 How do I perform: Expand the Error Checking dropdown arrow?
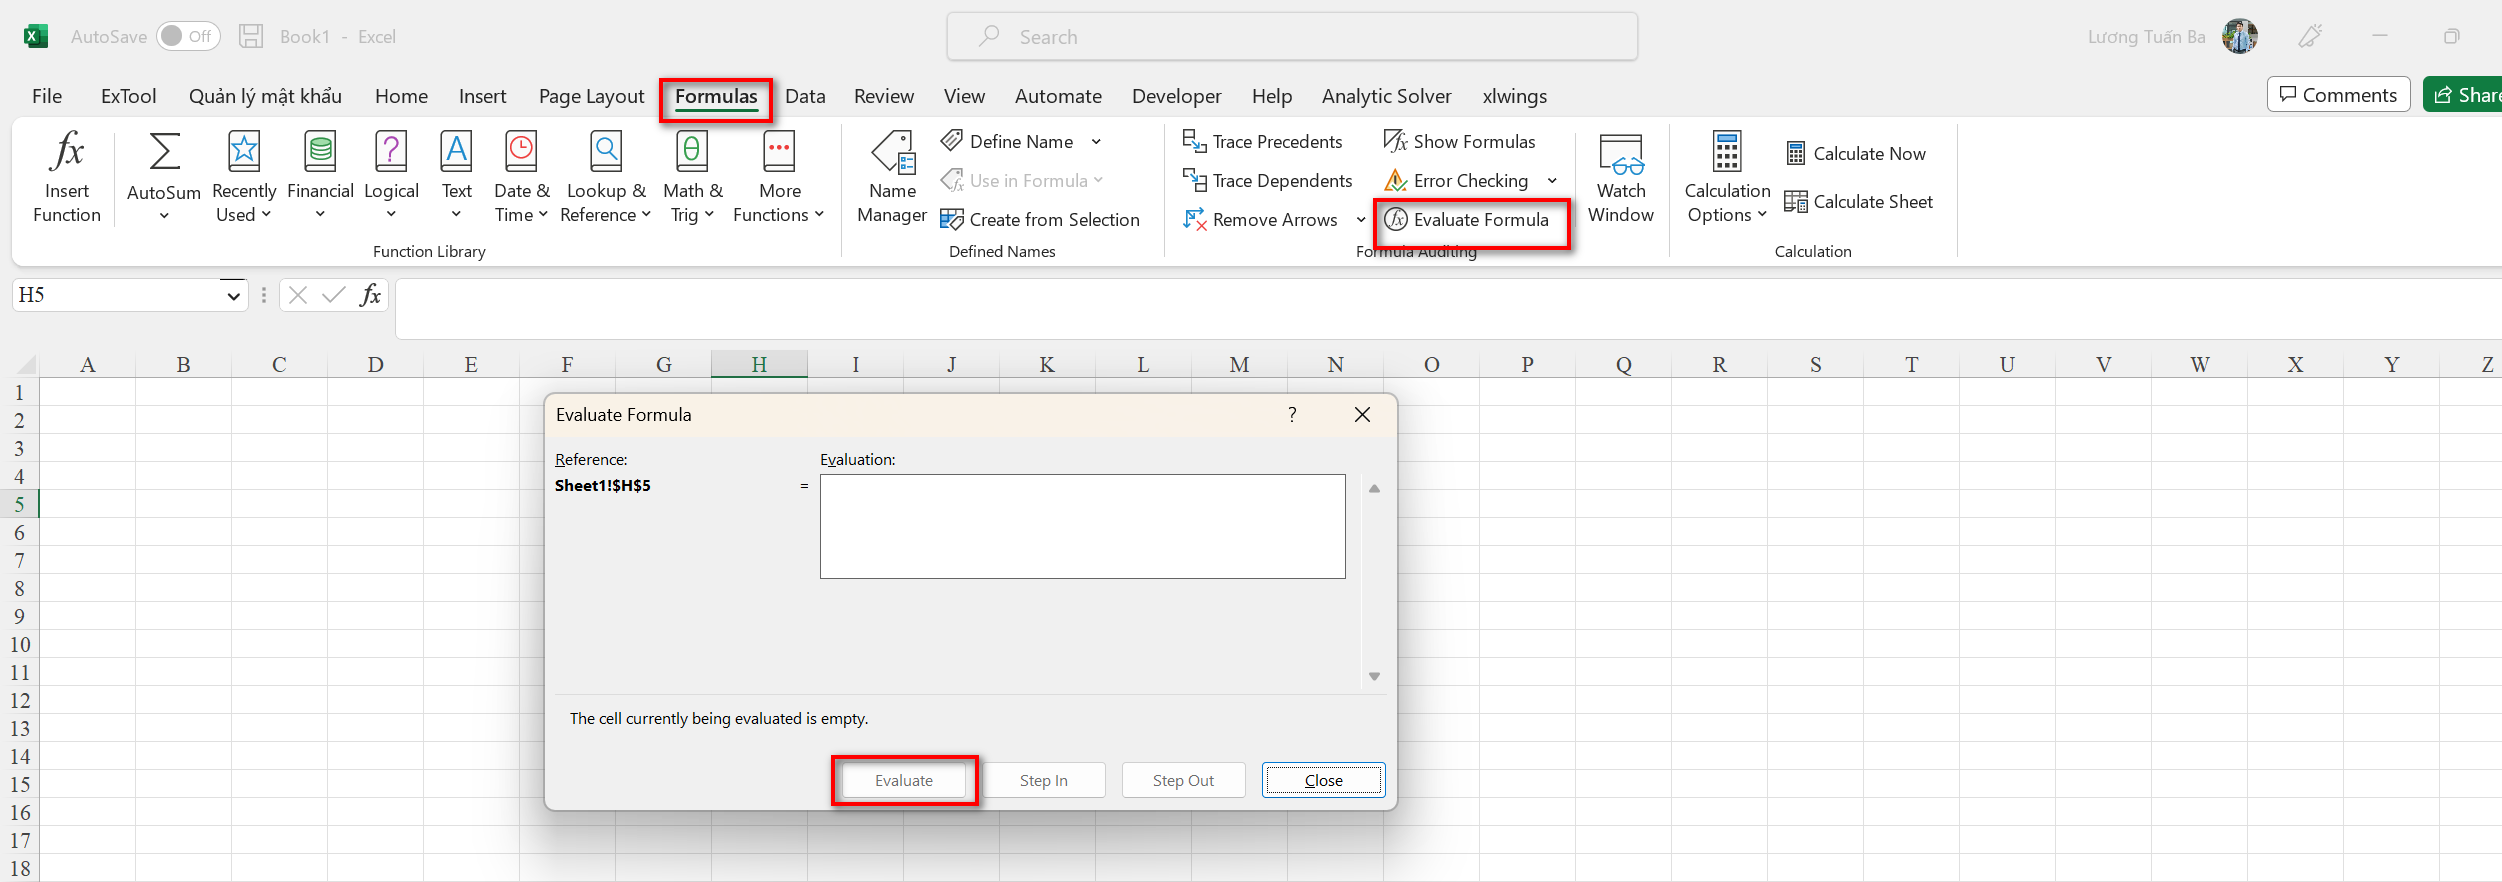coord(1552,181)
